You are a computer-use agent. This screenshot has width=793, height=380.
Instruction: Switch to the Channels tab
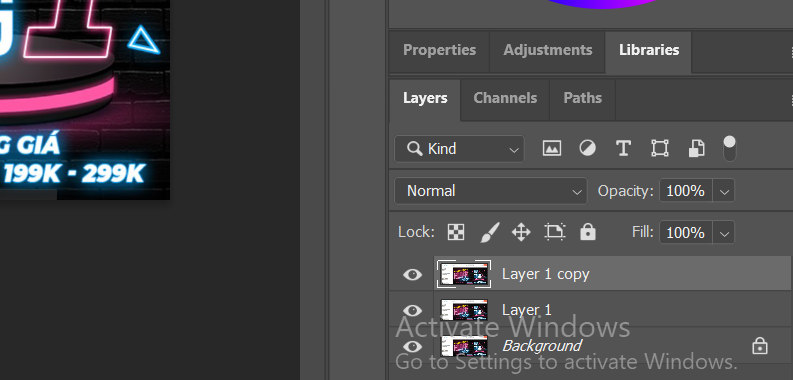(505, 98)
